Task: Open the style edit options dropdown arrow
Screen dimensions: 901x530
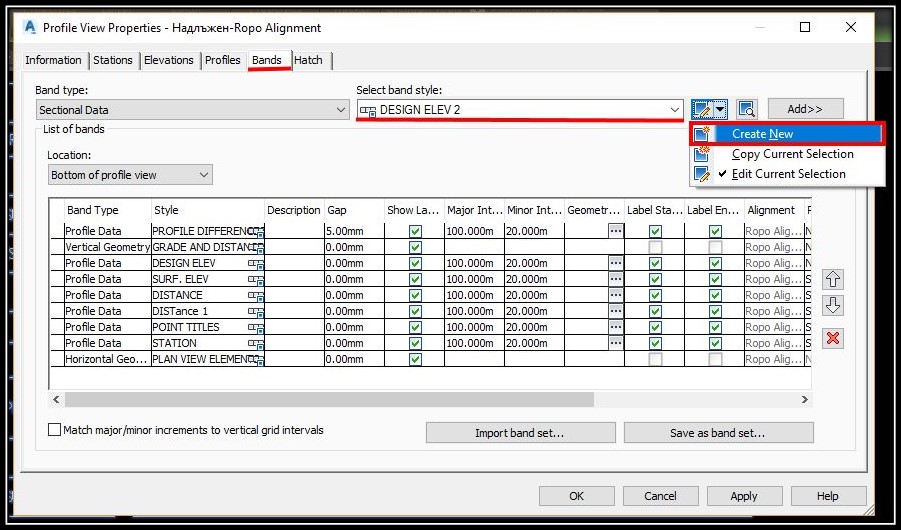Action: (720, 109)
